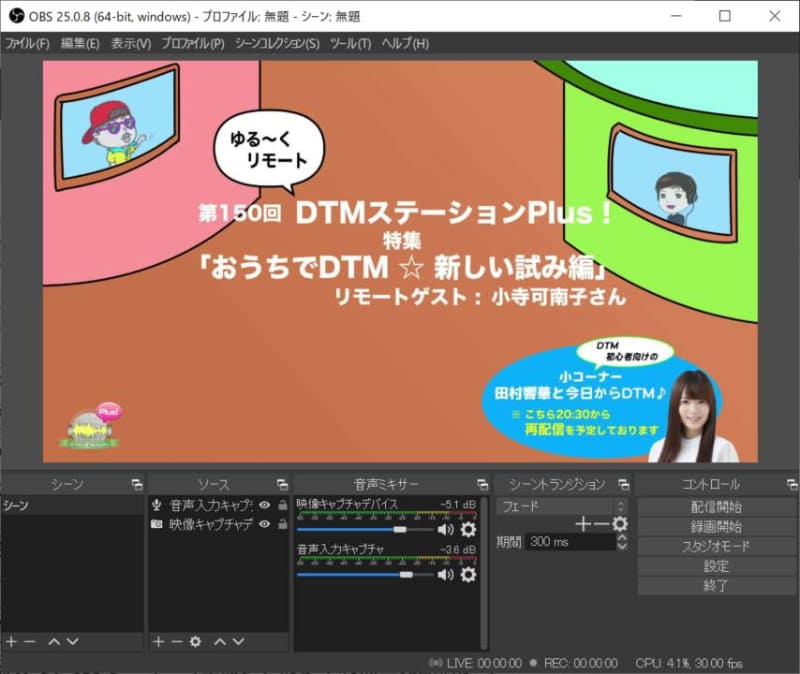This screenshot has width=800, height=674.
Task: Add a new scene with the plus icon
Action: pos(11,641)
